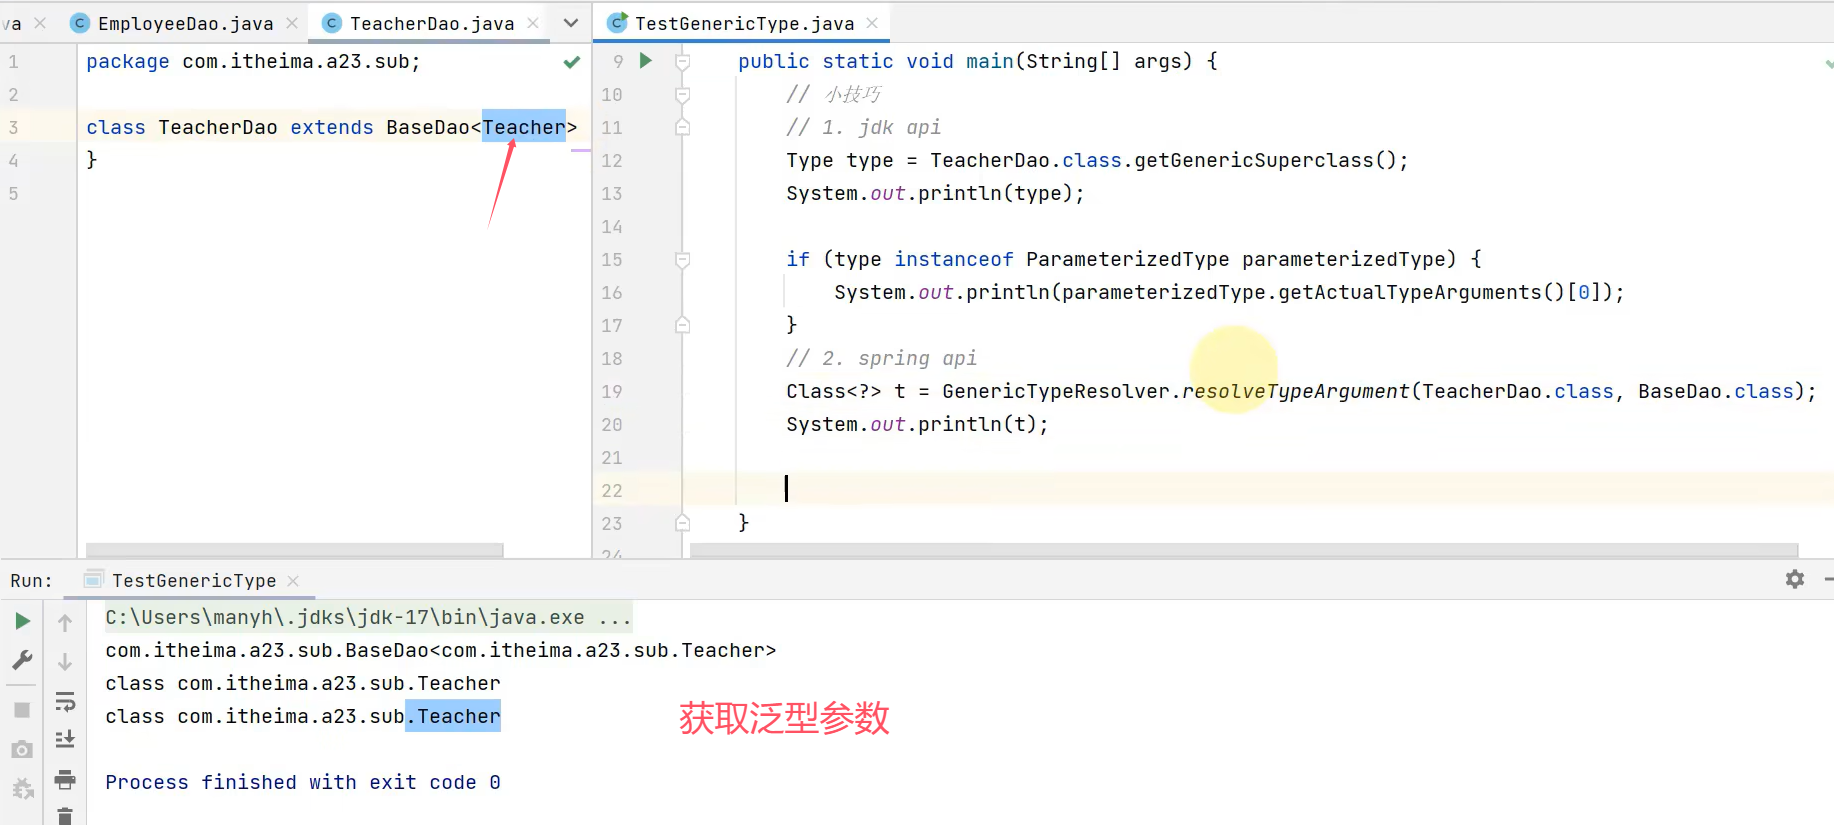Run main method from line 9 gutter
This screenshot has width=1834, height=825.
646,61
